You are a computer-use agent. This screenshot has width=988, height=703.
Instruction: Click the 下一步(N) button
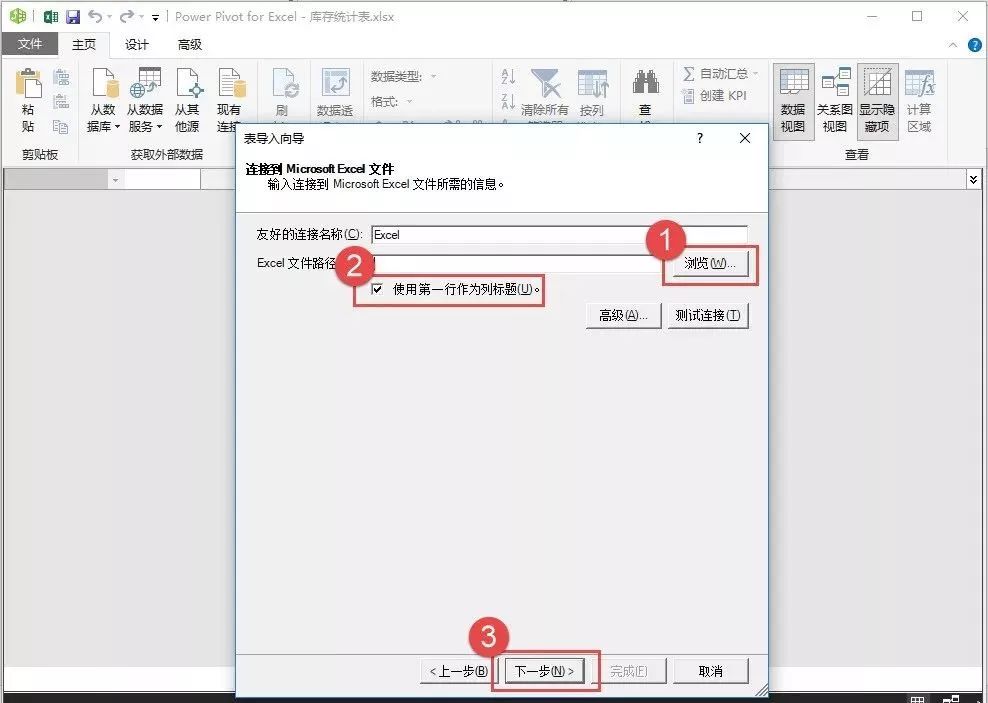543,671
